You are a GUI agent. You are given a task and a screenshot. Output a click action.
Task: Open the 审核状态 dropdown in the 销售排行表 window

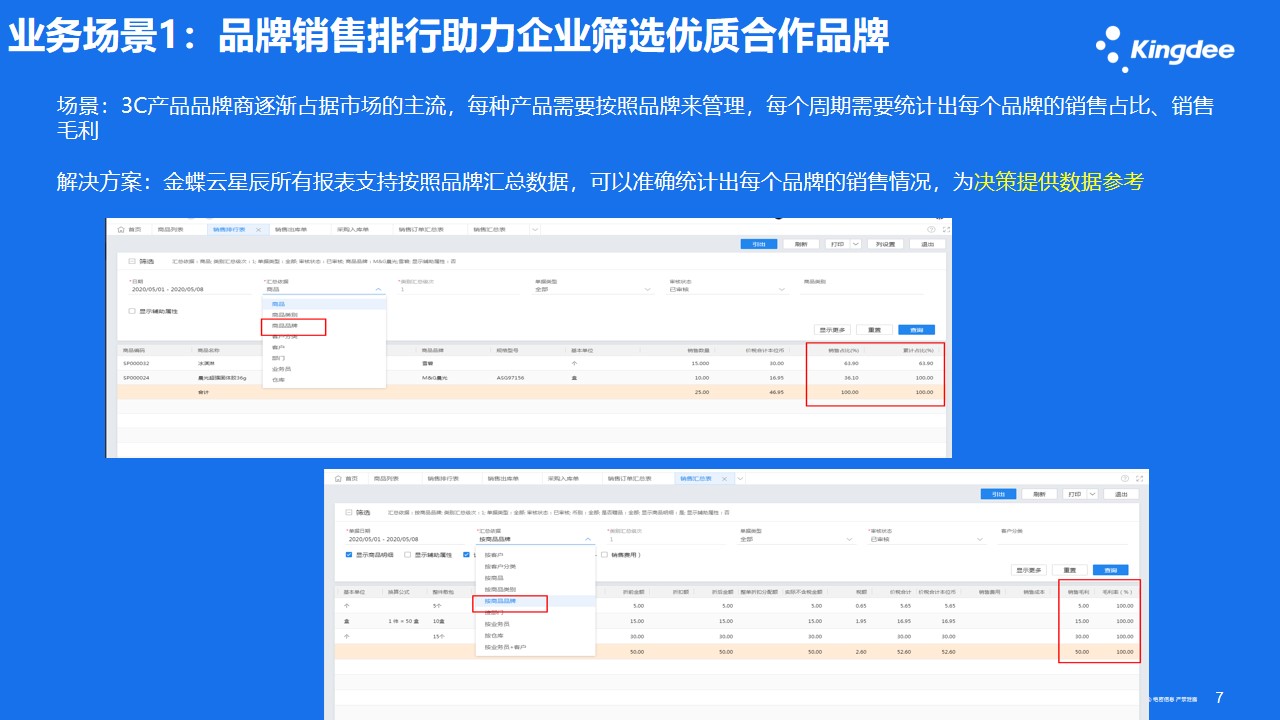[x=729, y=290]
